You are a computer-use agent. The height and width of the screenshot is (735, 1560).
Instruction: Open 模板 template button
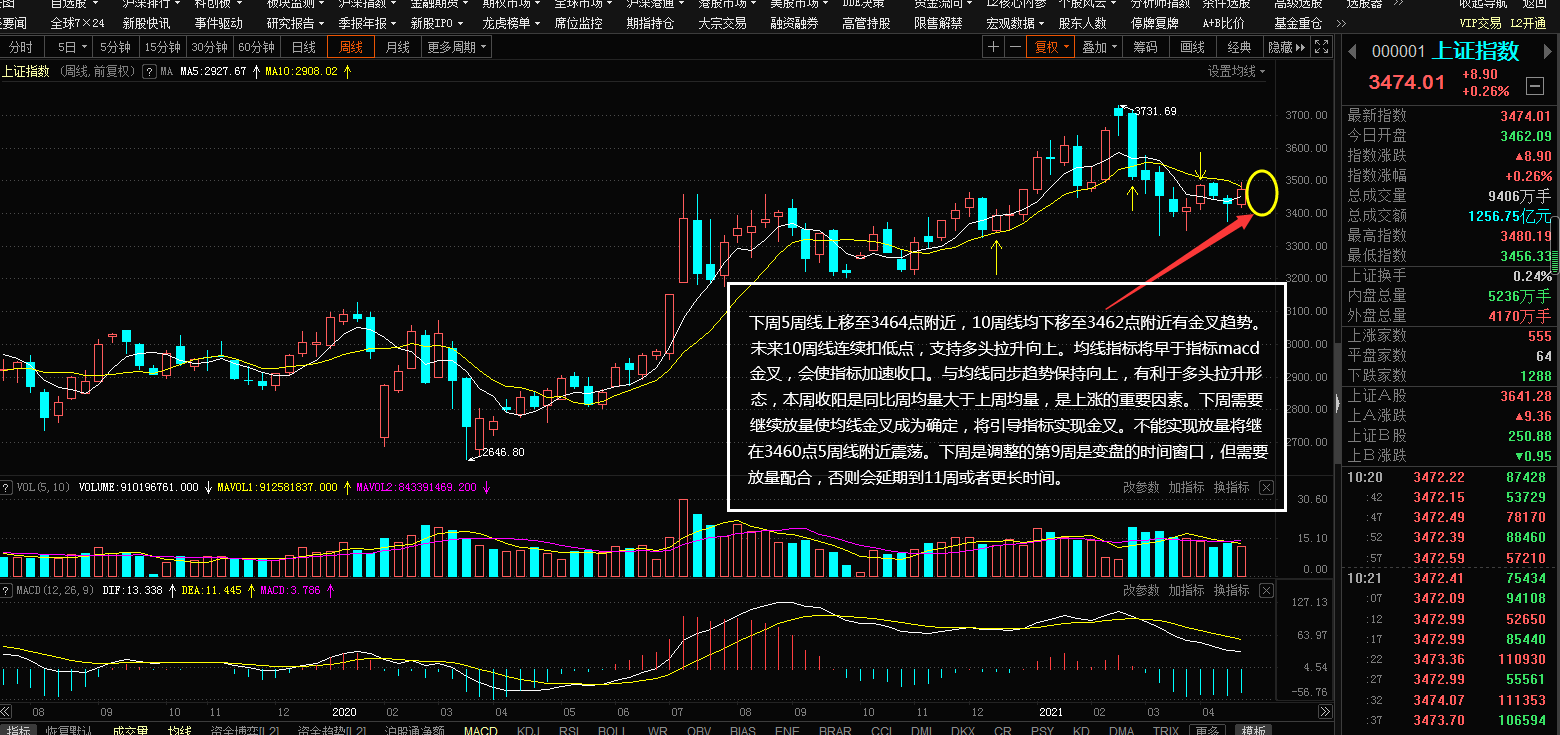pos(1253,730)
